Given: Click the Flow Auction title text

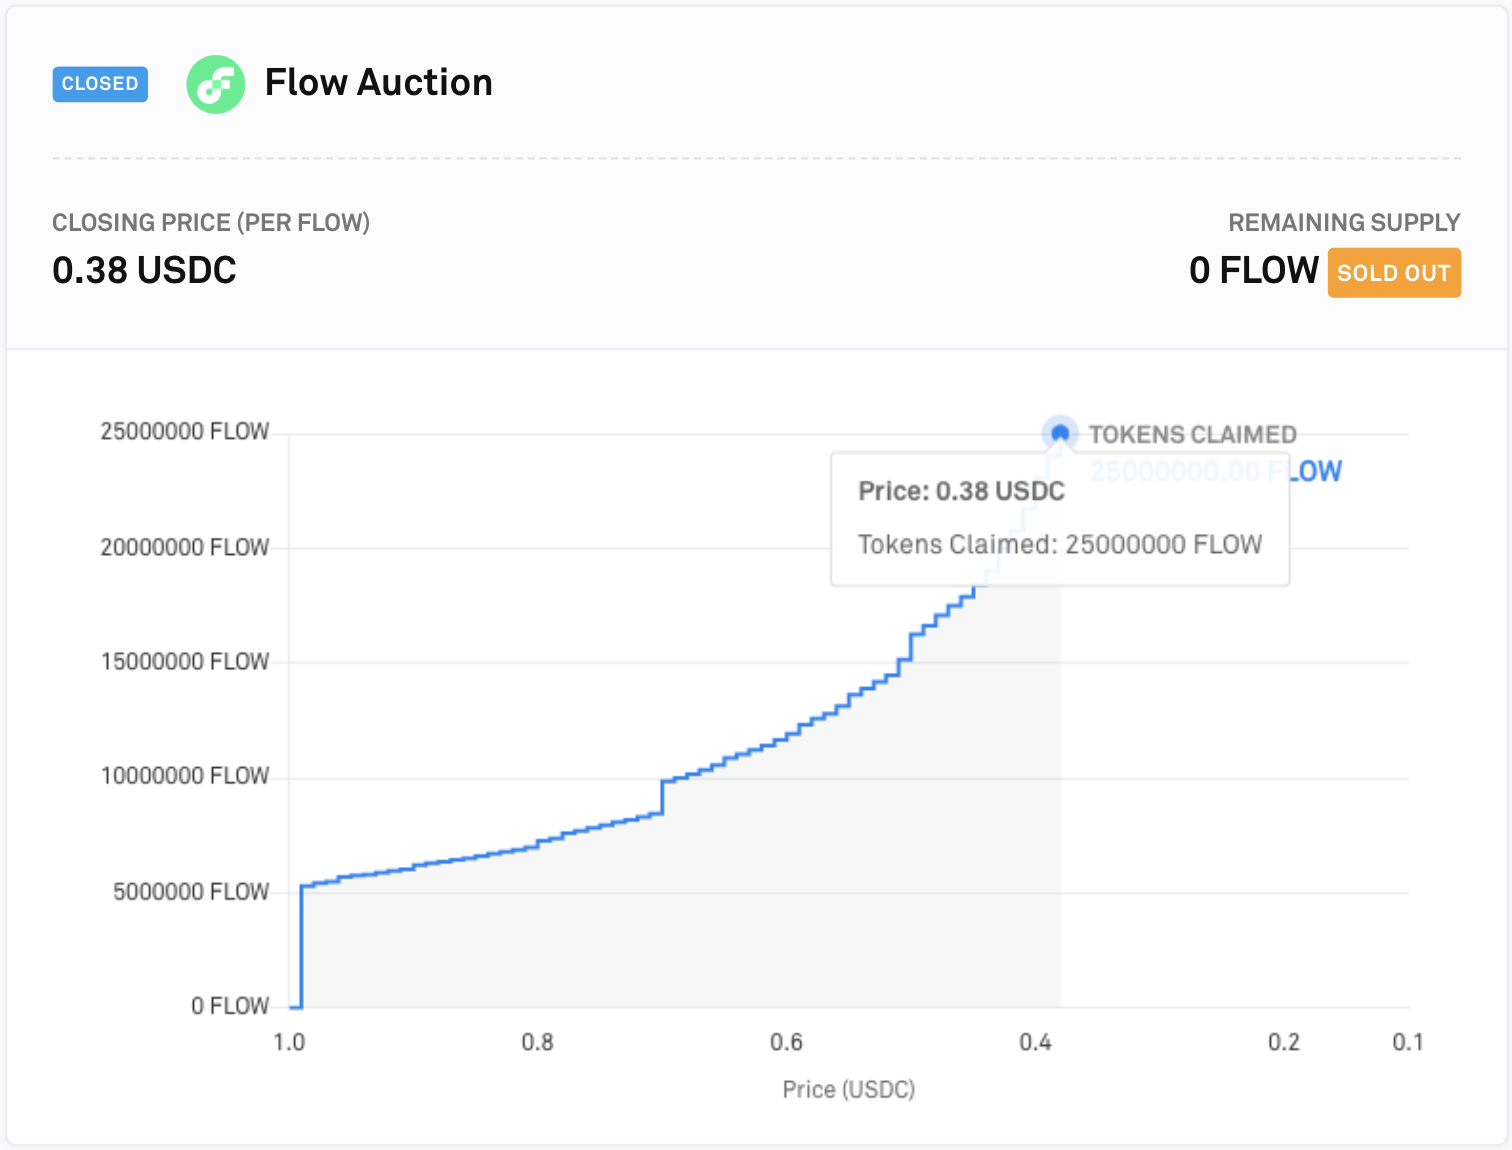Looking at the screenshot, I should pyautogui.click(x=378, y=83).
